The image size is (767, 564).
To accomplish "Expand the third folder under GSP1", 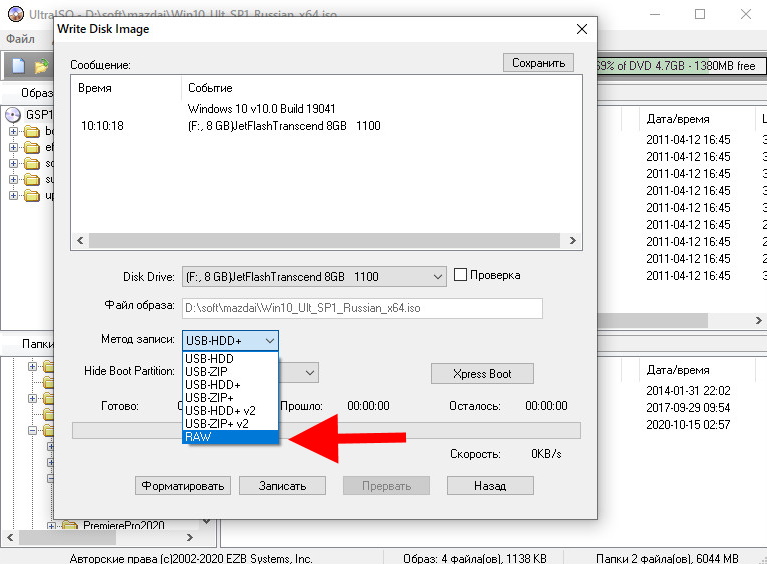I will coord(14,163).
